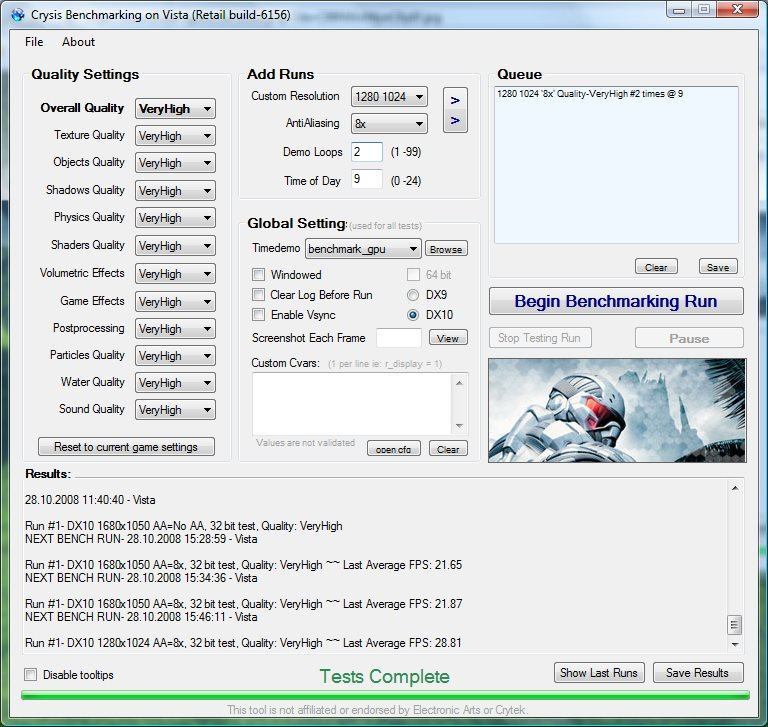768x727 pixels.
Task: Click Show Last Runs
Action: (x=599, y=673)
